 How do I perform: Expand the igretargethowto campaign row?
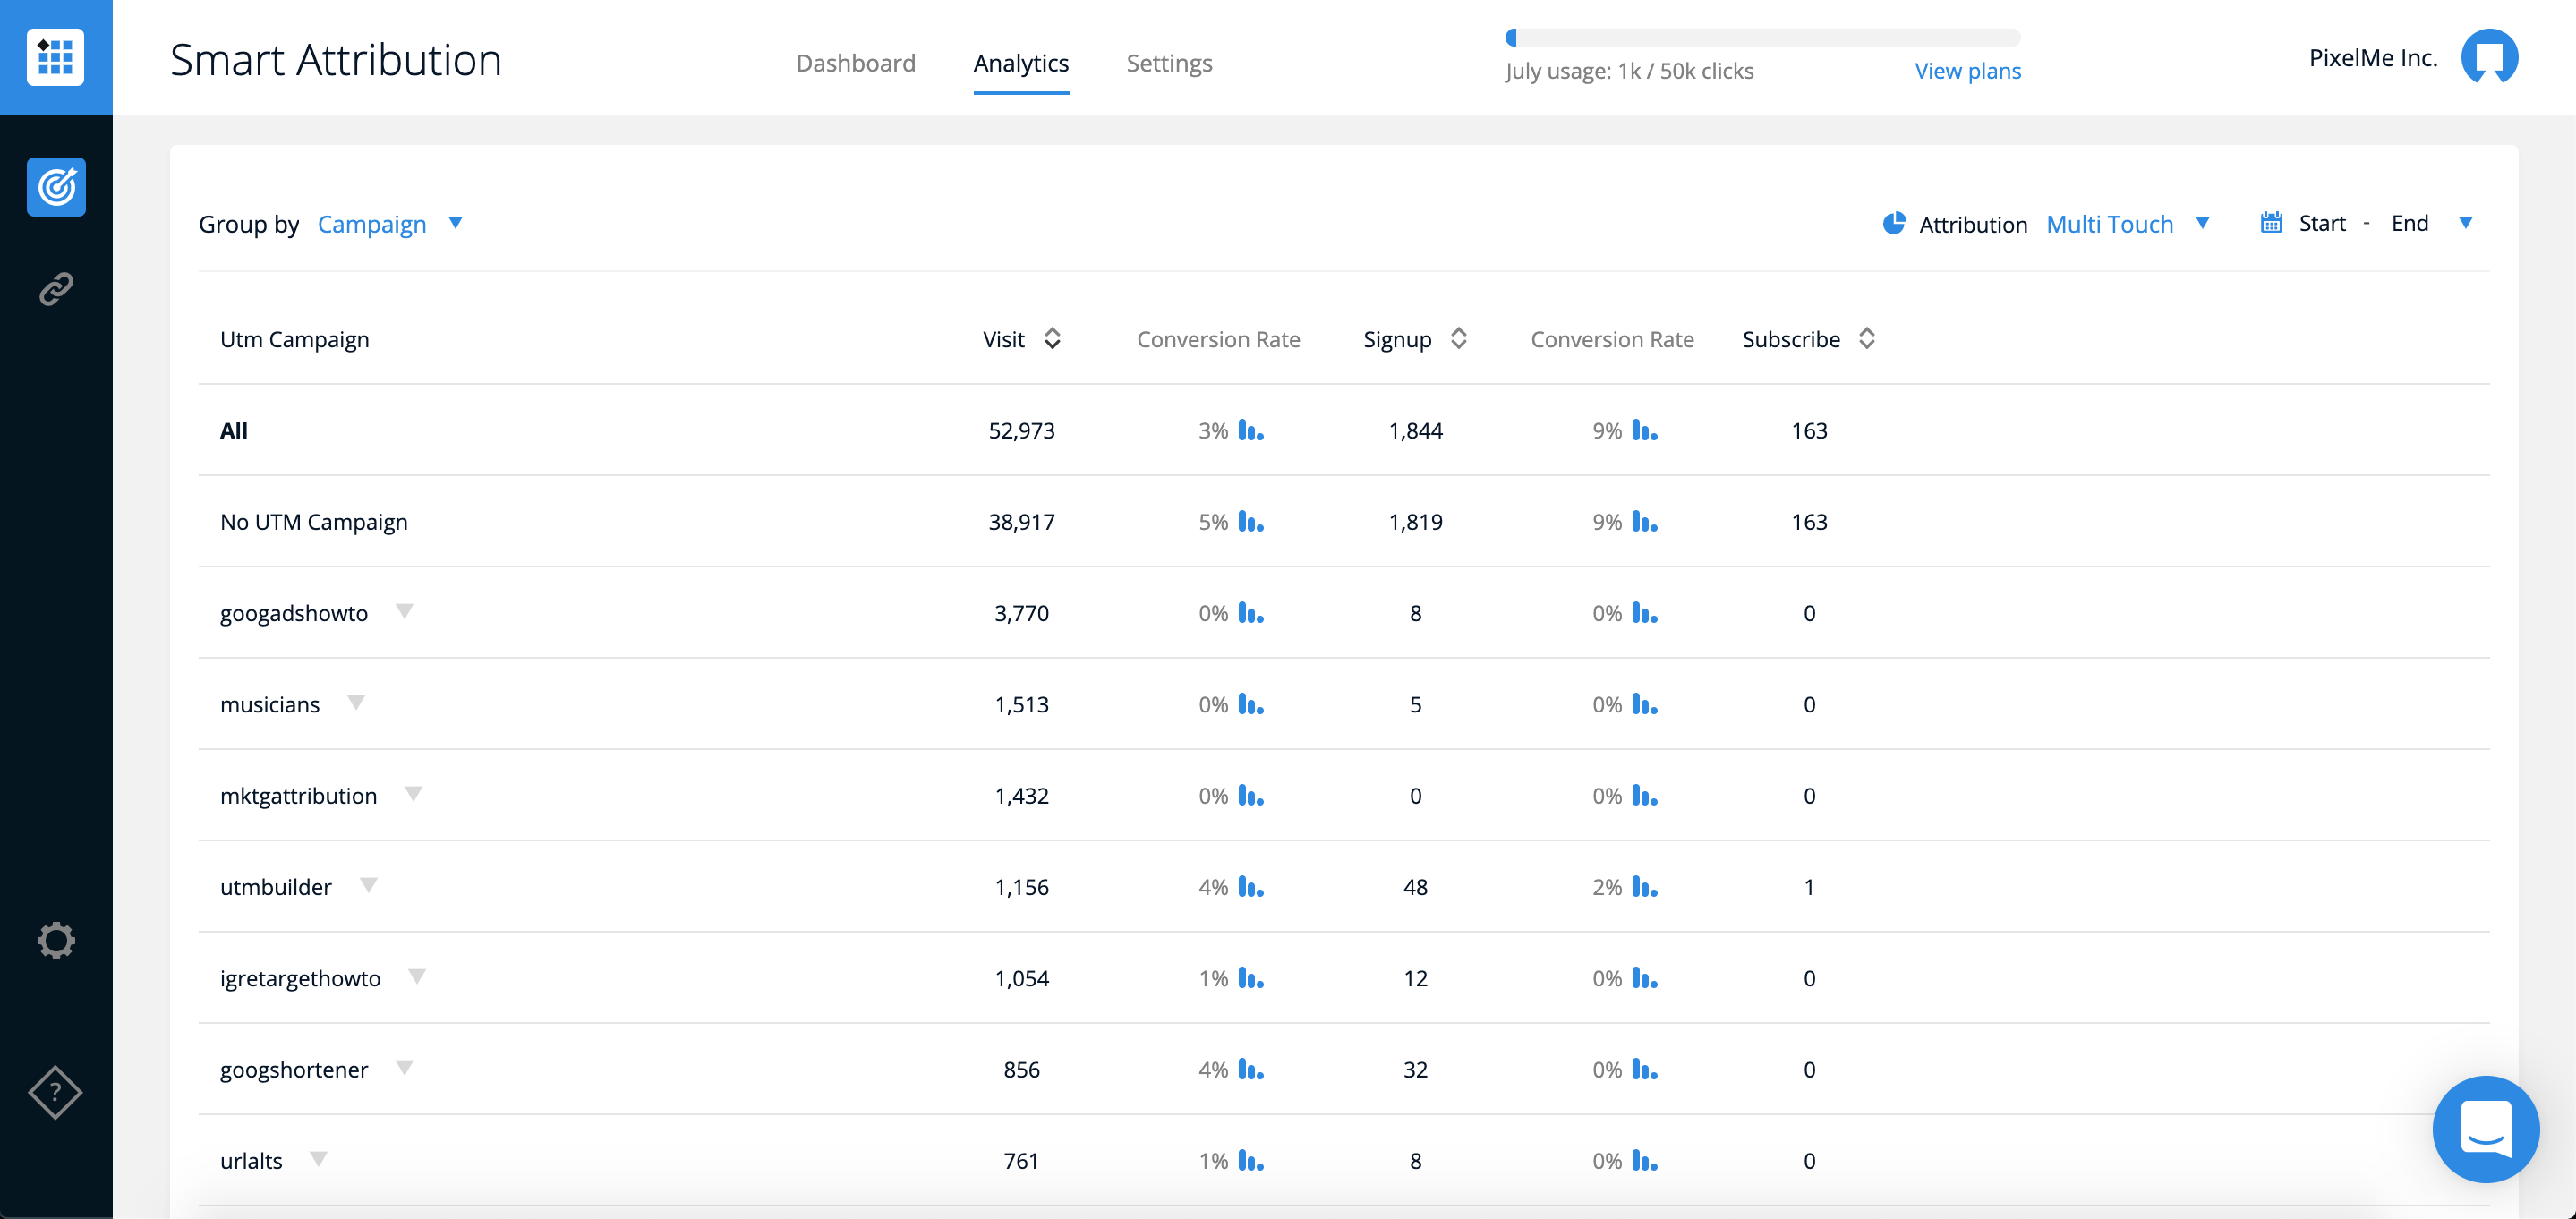[417, 975]
